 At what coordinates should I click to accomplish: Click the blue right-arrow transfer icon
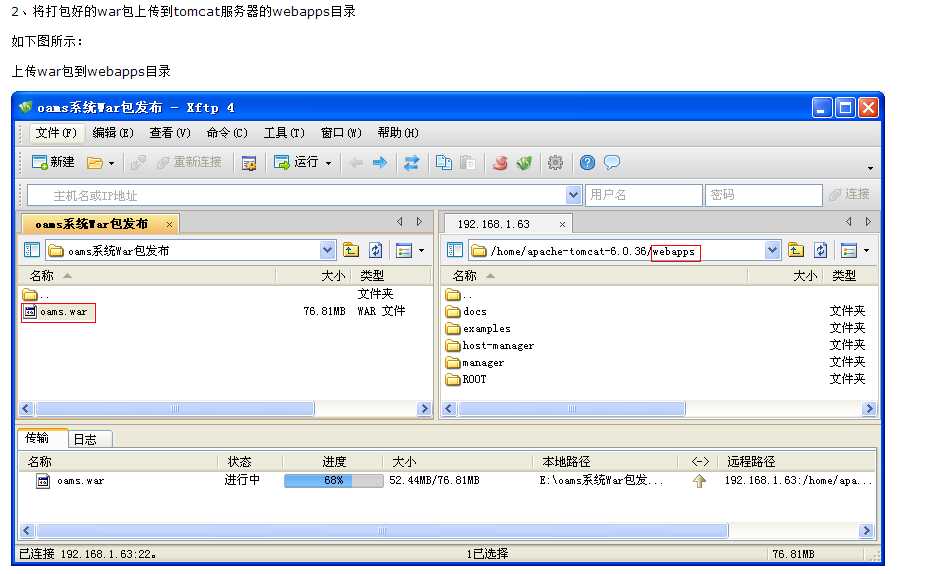click(380, 162)
